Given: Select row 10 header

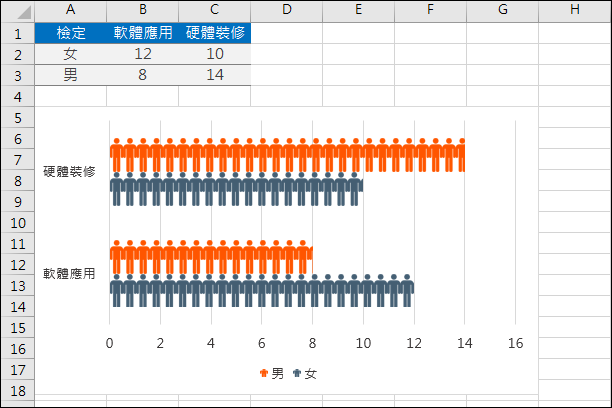Looking at the screenshot, I should pyautogui.click(x=18, y=223).
